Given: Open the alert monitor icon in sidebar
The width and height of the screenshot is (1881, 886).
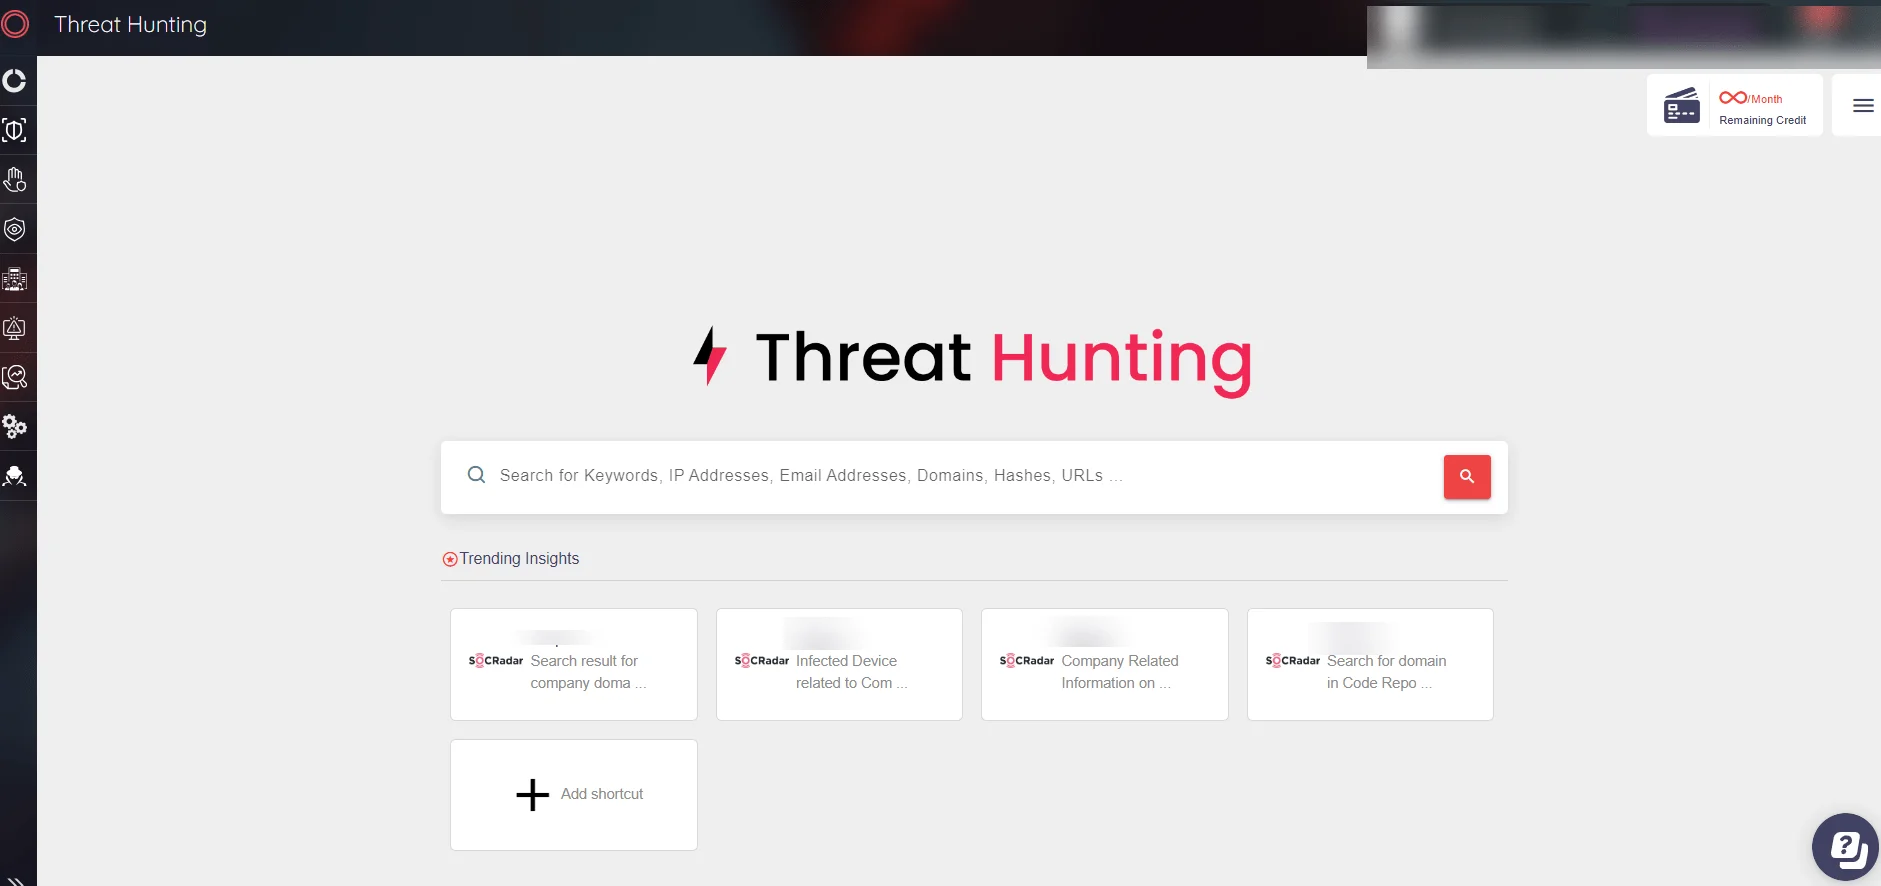Looking at the screenshot, I should [x=15, y=328].
